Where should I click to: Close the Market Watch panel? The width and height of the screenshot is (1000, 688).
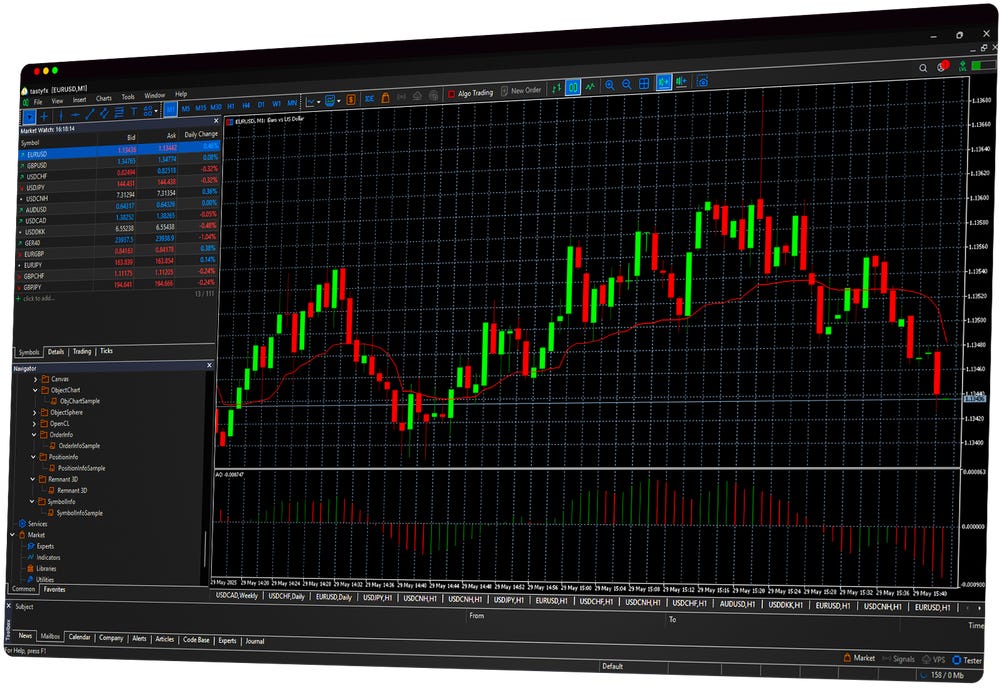point(216,121)
